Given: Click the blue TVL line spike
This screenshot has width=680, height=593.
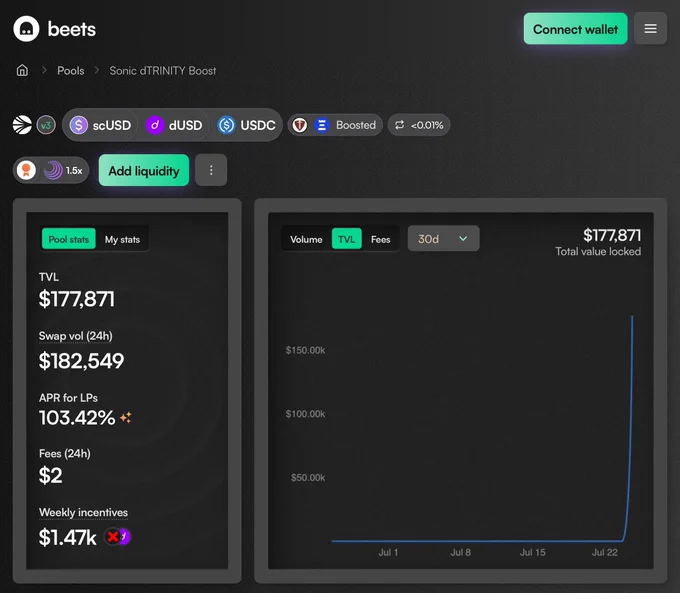Looking at the screenshot, I should click(x=630, y=427).
